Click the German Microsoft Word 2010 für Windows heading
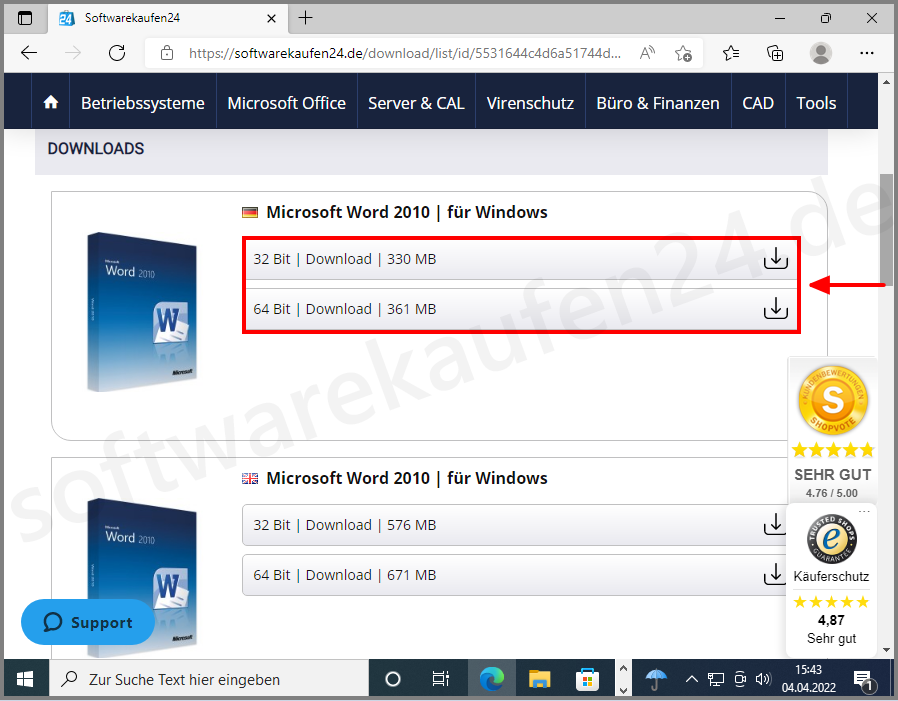 (x=407, y=212)
